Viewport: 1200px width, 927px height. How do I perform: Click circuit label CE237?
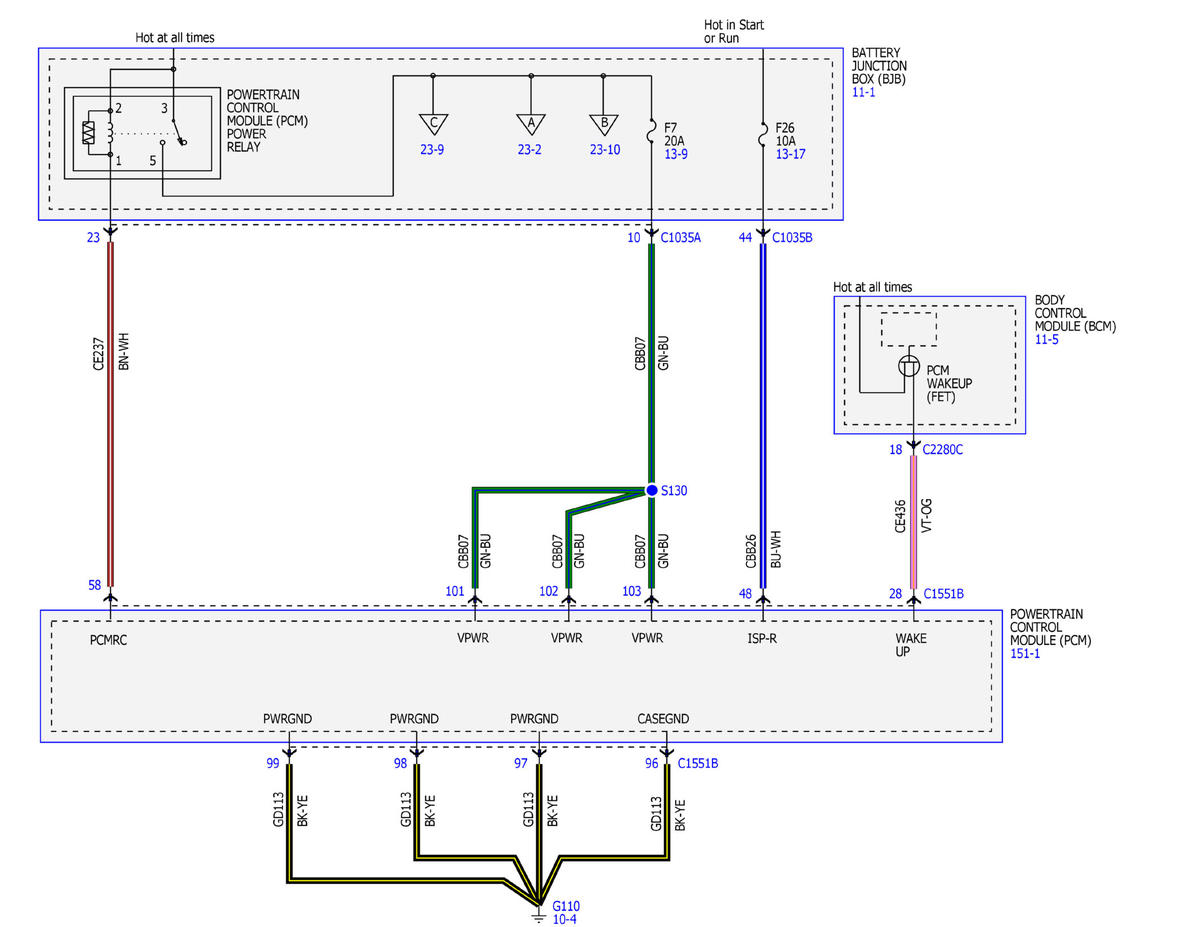coord(98,352)
